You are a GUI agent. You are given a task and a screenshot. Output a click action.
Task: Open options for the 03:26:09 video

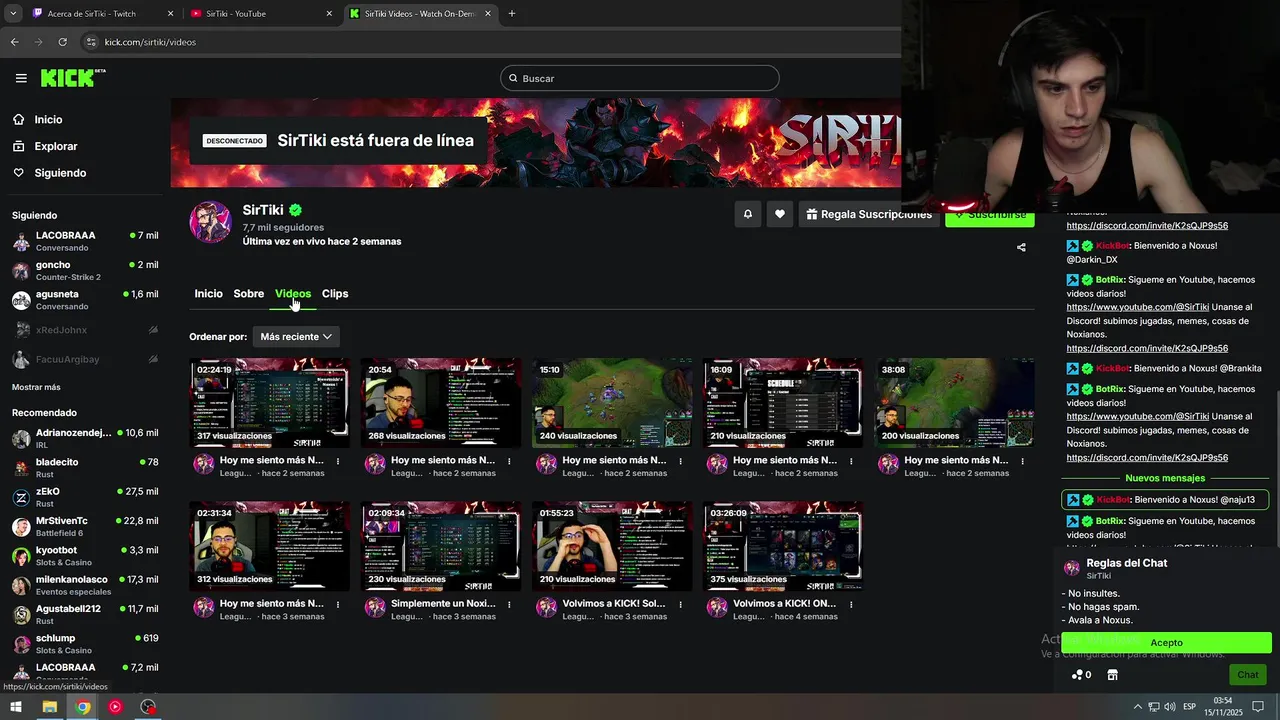point(851,604)
